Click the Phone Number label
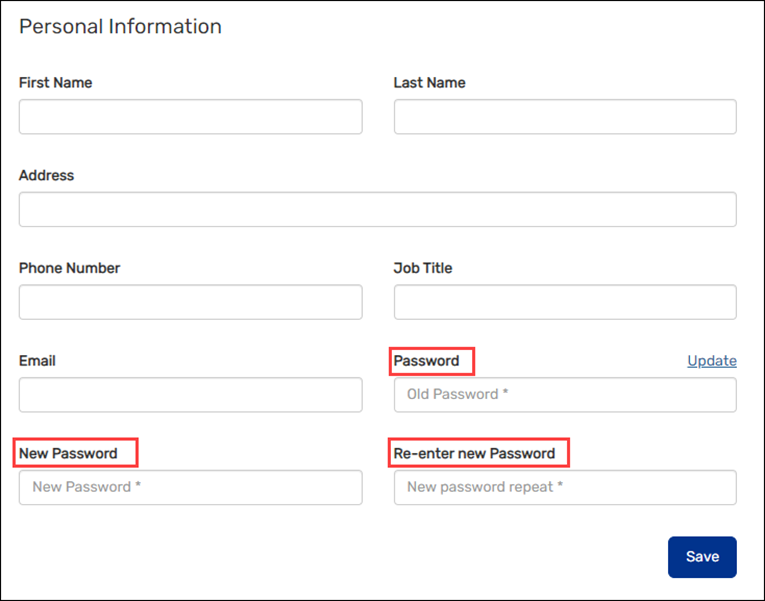 69,268
